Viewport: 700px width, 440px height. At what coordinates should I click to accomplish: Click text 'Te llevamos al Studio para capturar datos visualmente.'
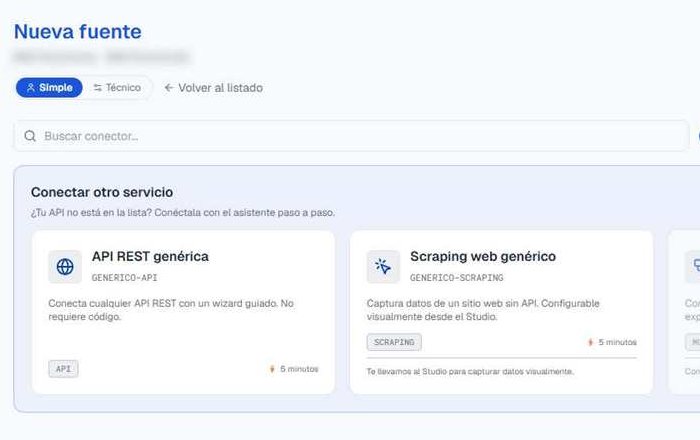pyautogui.click(x=470, y=371)
